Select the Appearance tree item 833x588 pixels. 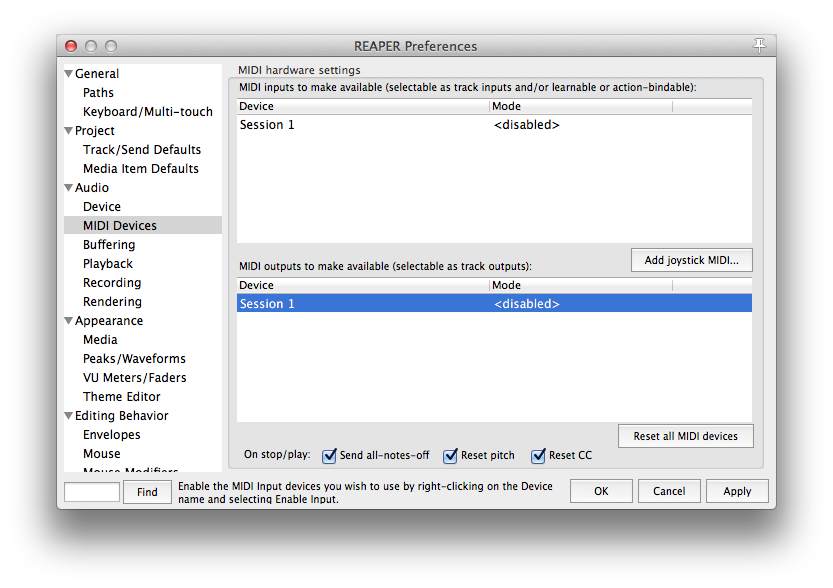tap(109, 321)
